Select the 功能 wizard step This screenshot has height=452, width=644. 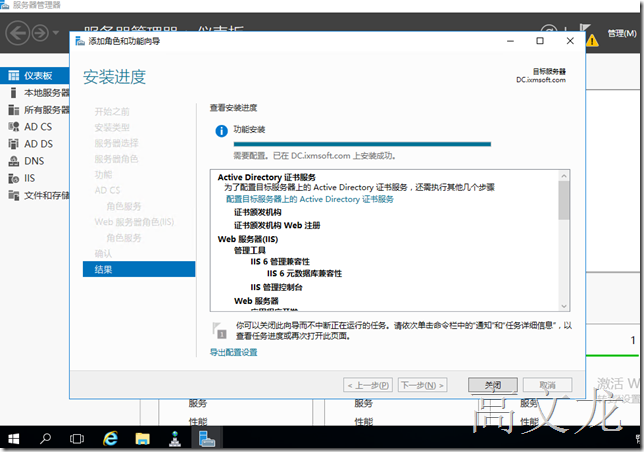(x=103, y=174)
